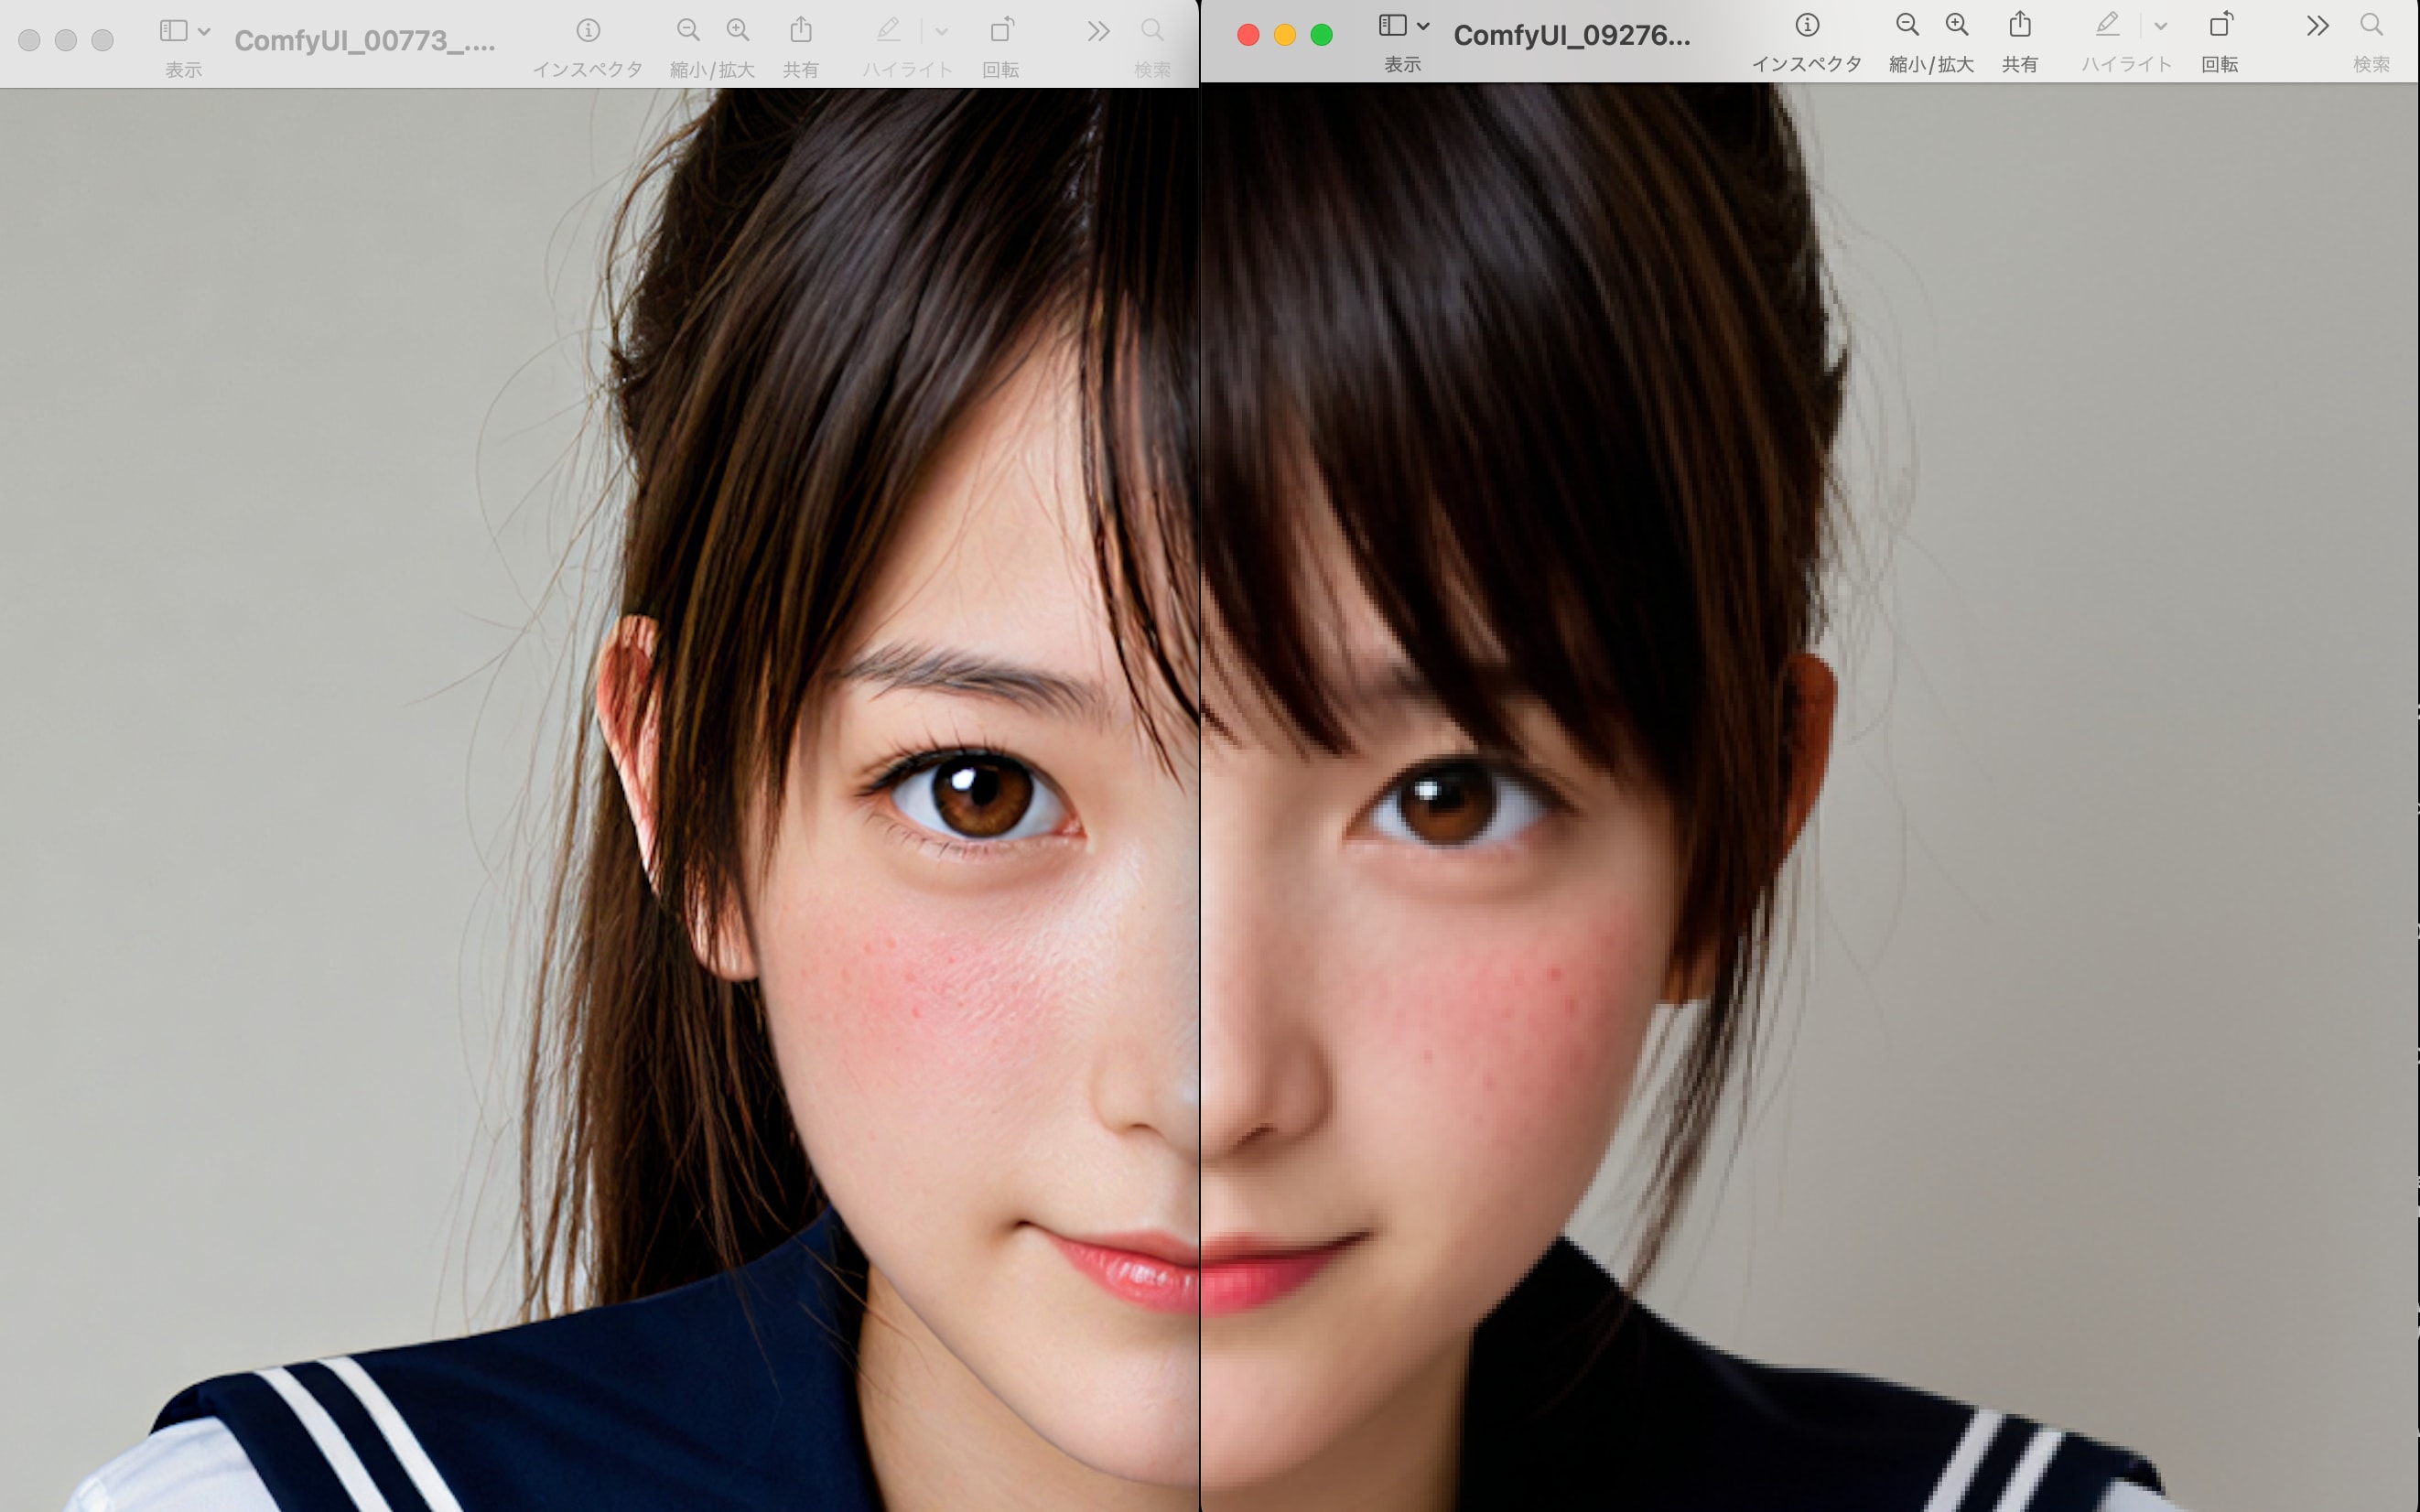
Task: Expand the view mode chevron in right window
Action: tap(1423, 25)
